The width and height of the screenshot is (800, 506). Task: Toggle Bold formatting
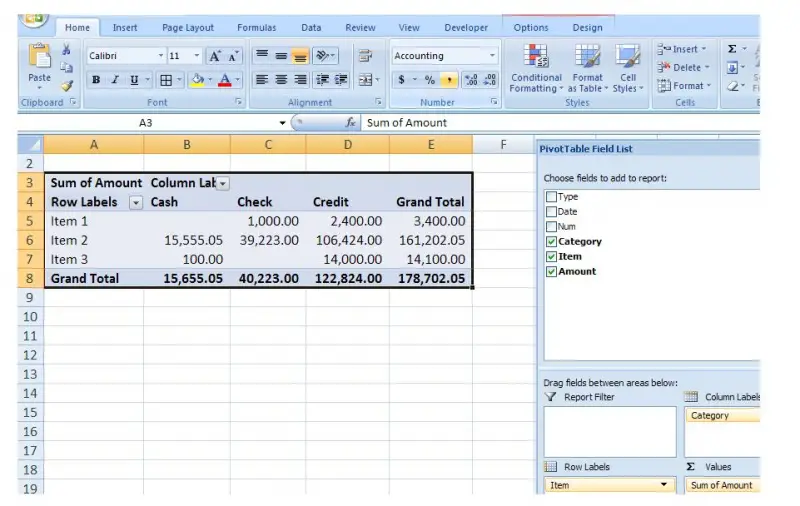[95, 80]
